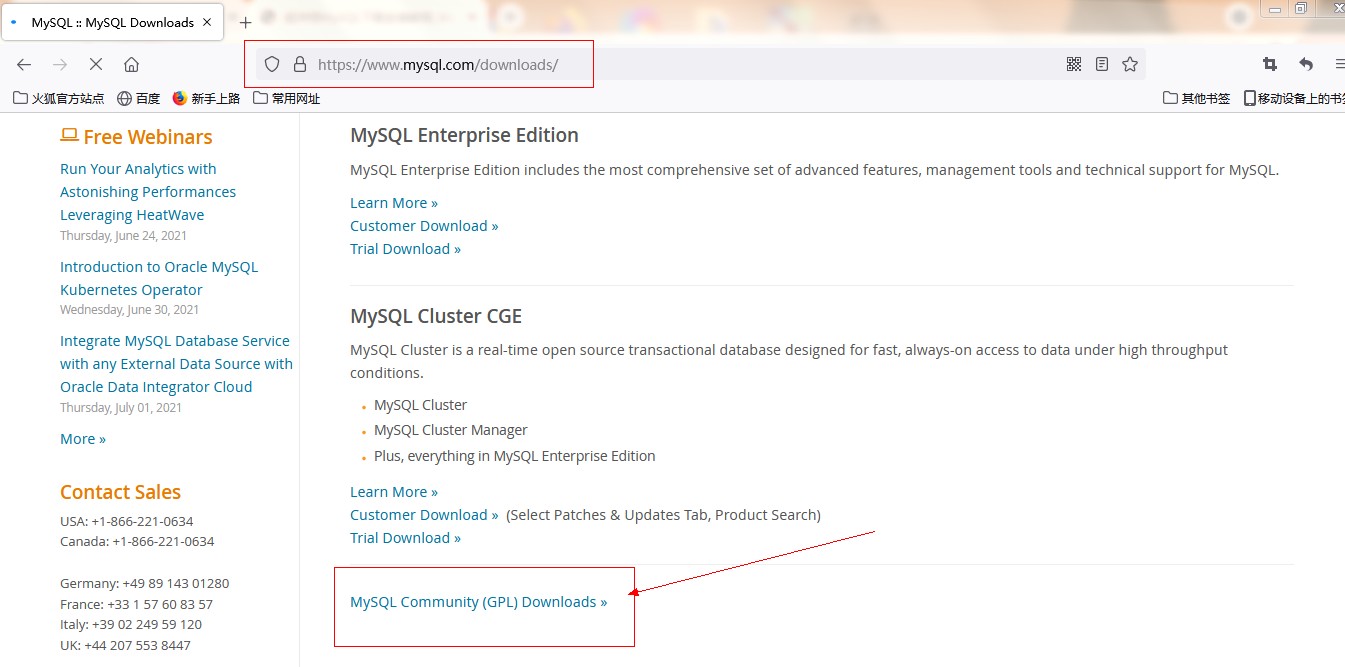Click France: +33 1 57 60 83 57
Image resolution: width=1345 pixels, height=667 pixels.
(136, 604)
